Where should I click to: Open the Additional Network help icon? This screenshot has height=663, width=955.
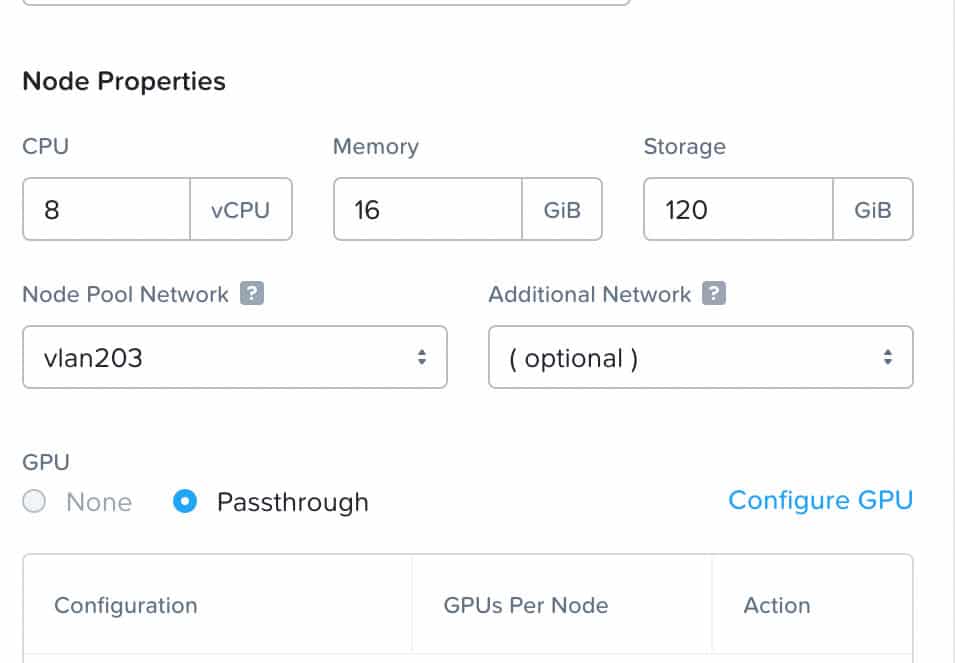[x=714, y=293]
